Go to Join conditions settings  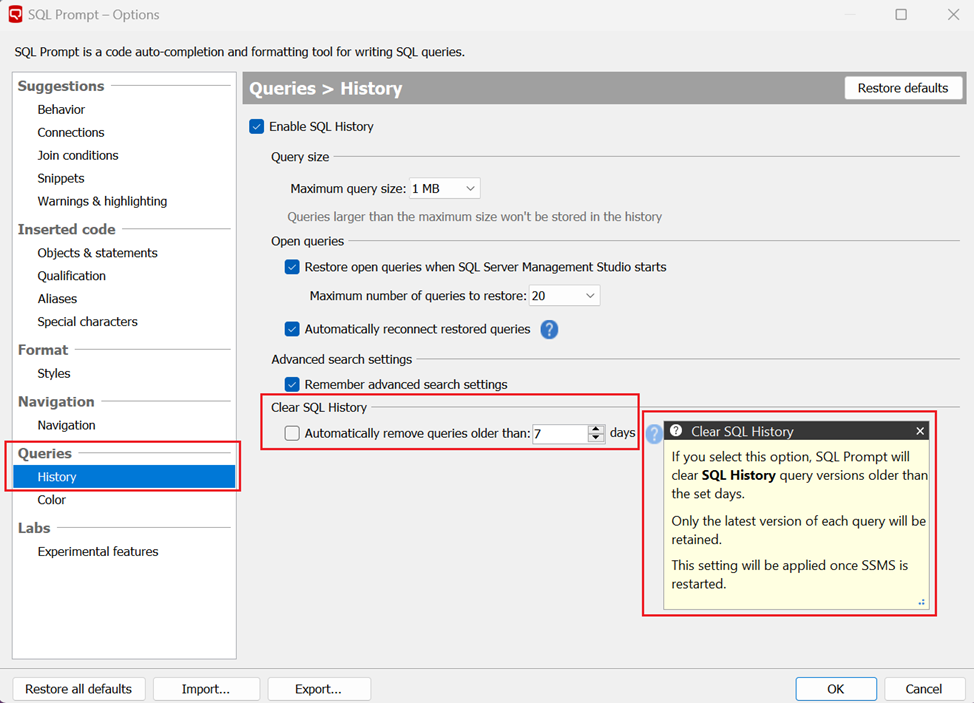pos(78,155)
